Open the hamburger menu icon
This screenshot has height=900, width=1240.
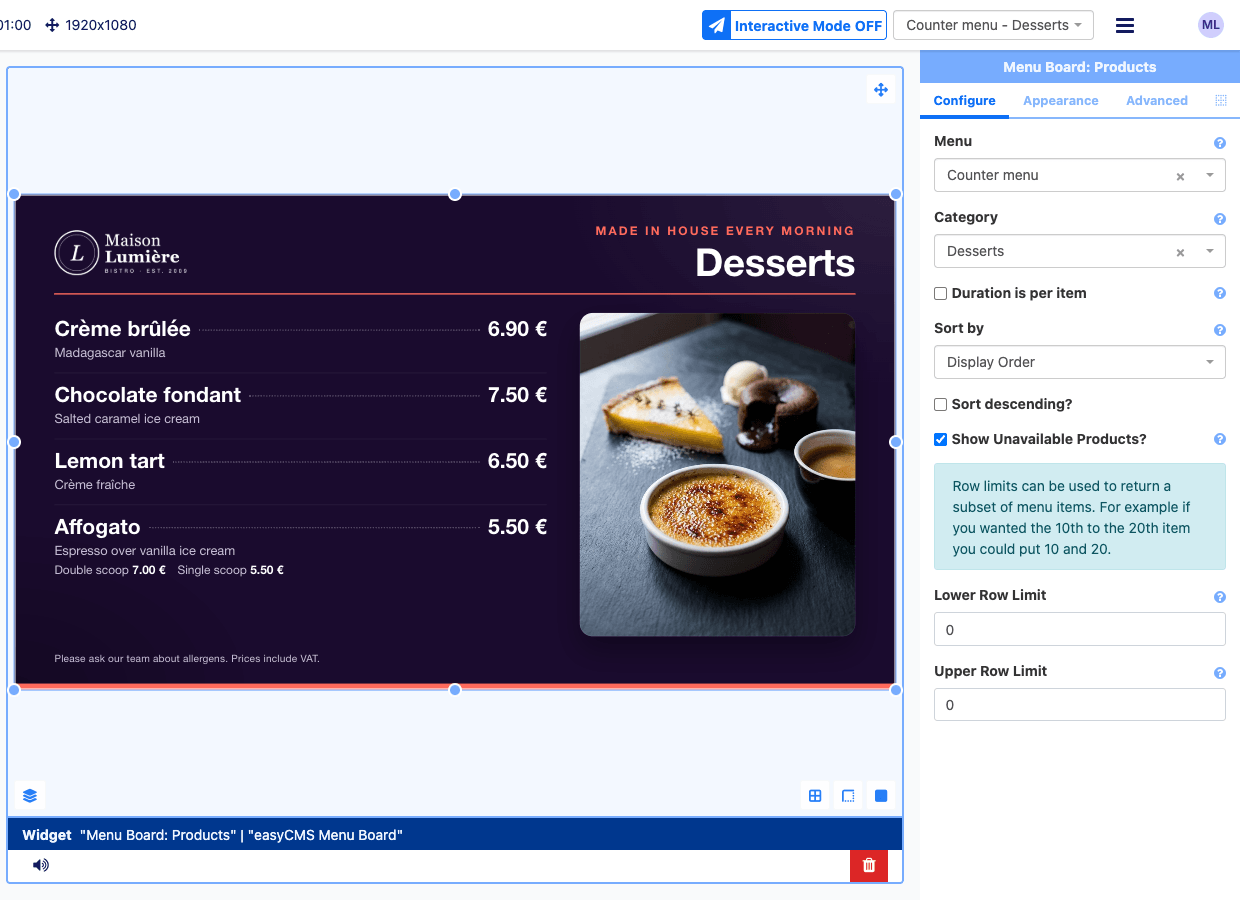1125,25
